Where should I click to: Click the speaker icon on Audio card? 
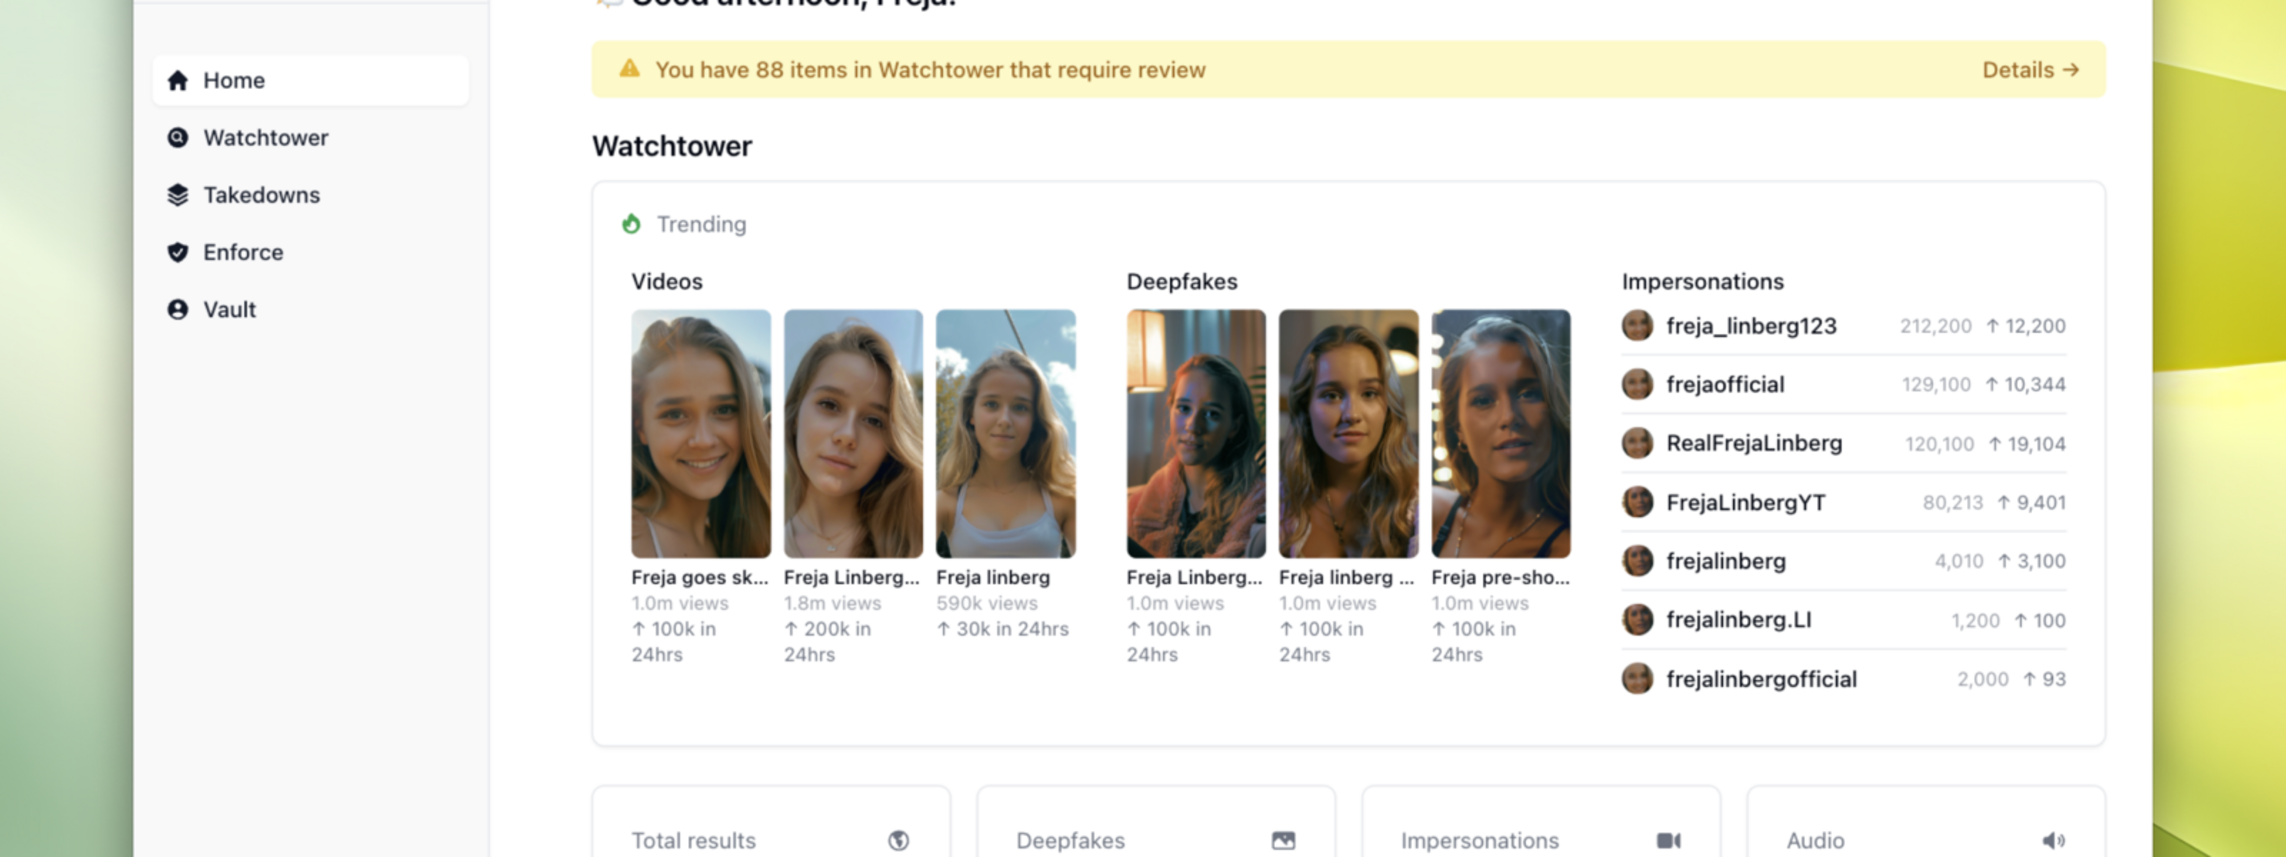(x=2053, y=841)
